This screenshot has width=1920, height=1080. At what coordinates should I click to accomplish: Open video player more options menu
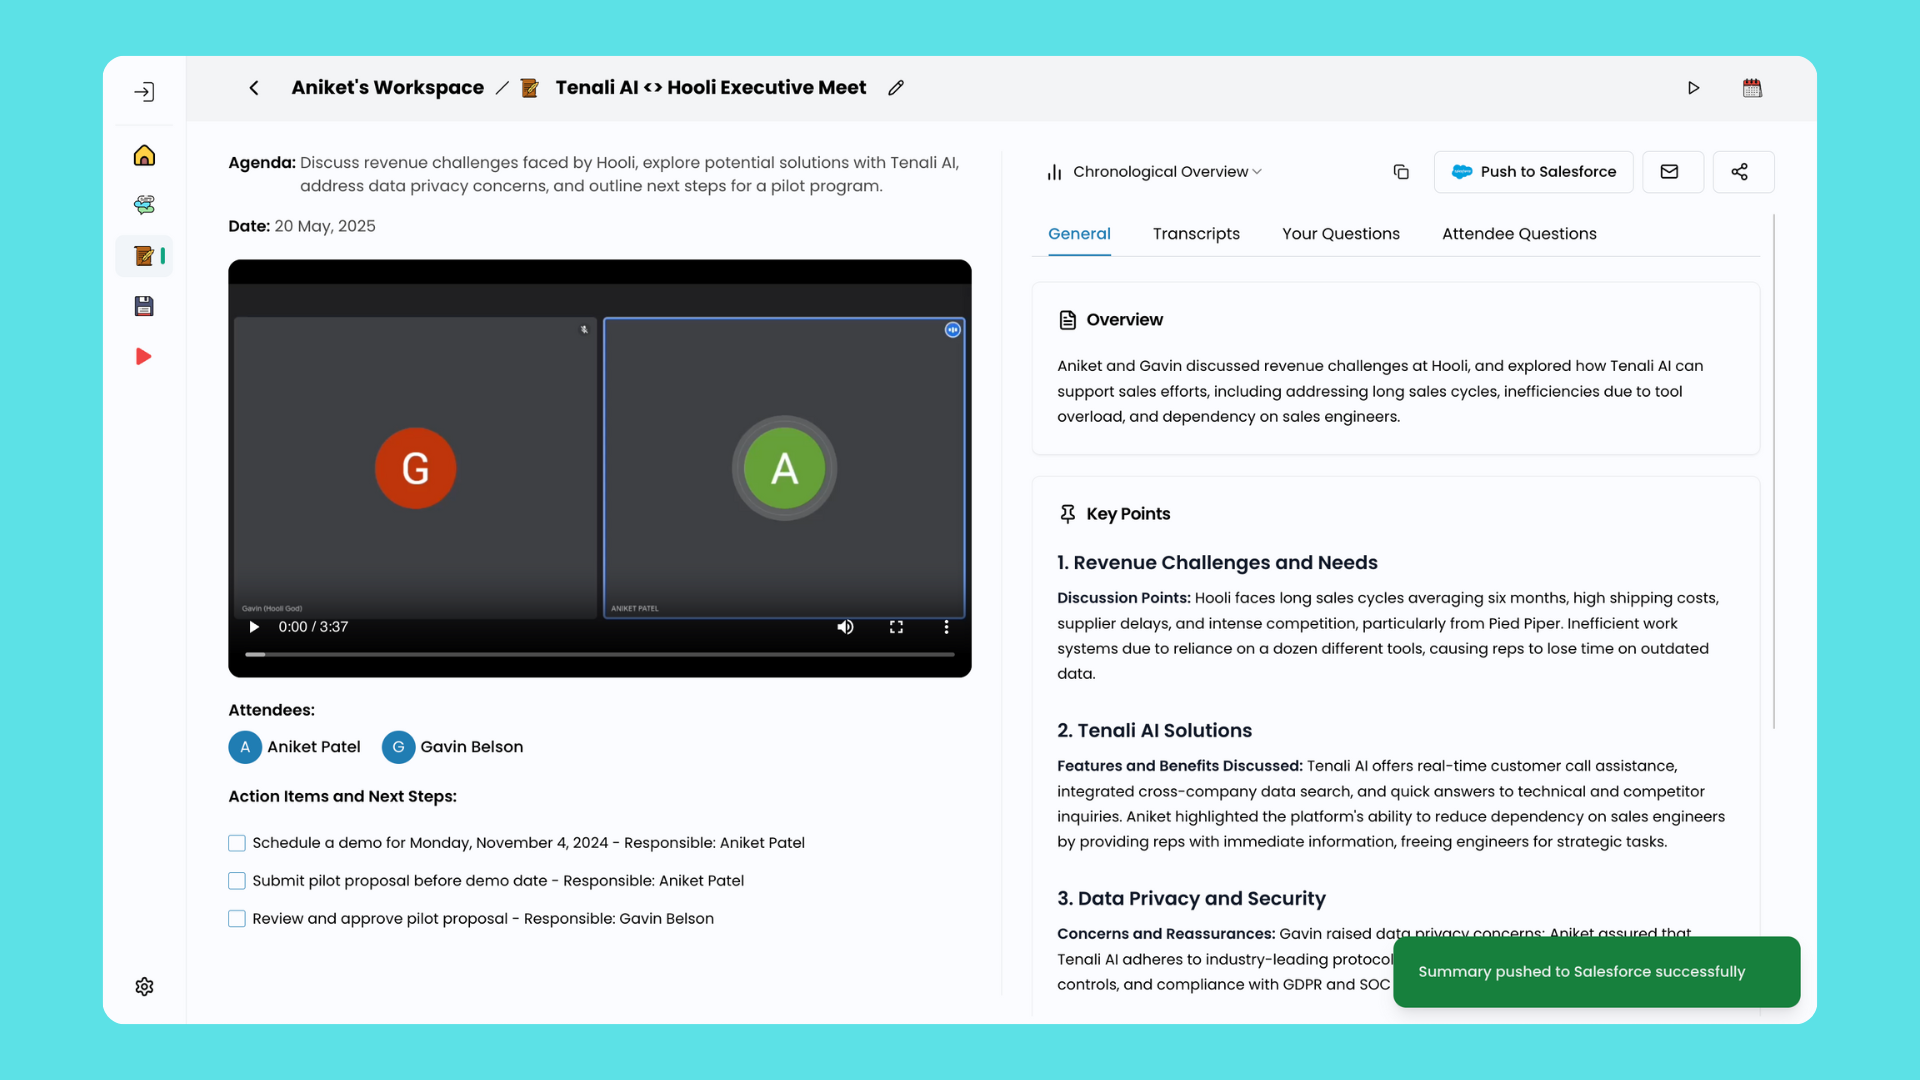946,627
